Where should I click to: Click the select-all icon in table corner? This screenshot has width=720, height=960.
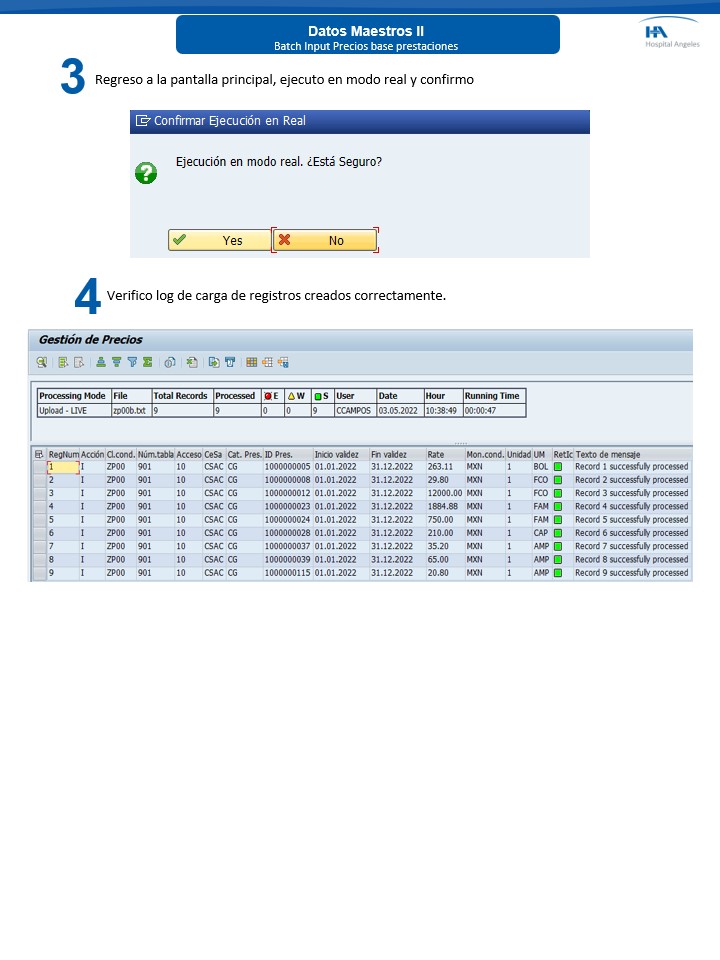pyautogui.click(x=39, y=453)
